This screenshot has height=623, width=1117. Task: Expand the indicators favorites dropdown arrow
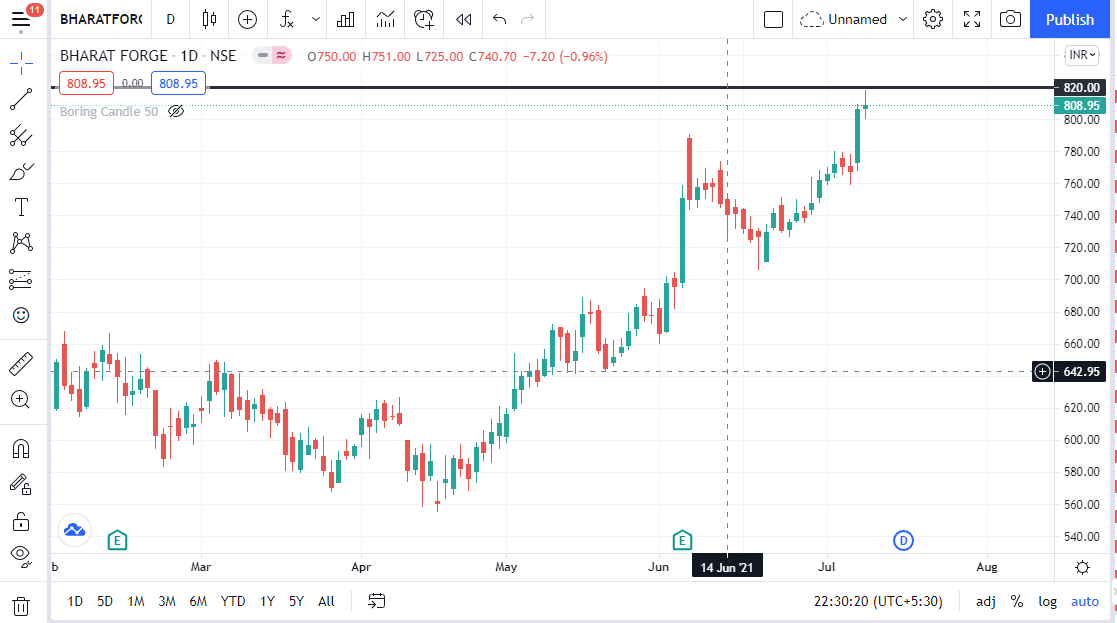pyautogui.click(x=316, y=19)
